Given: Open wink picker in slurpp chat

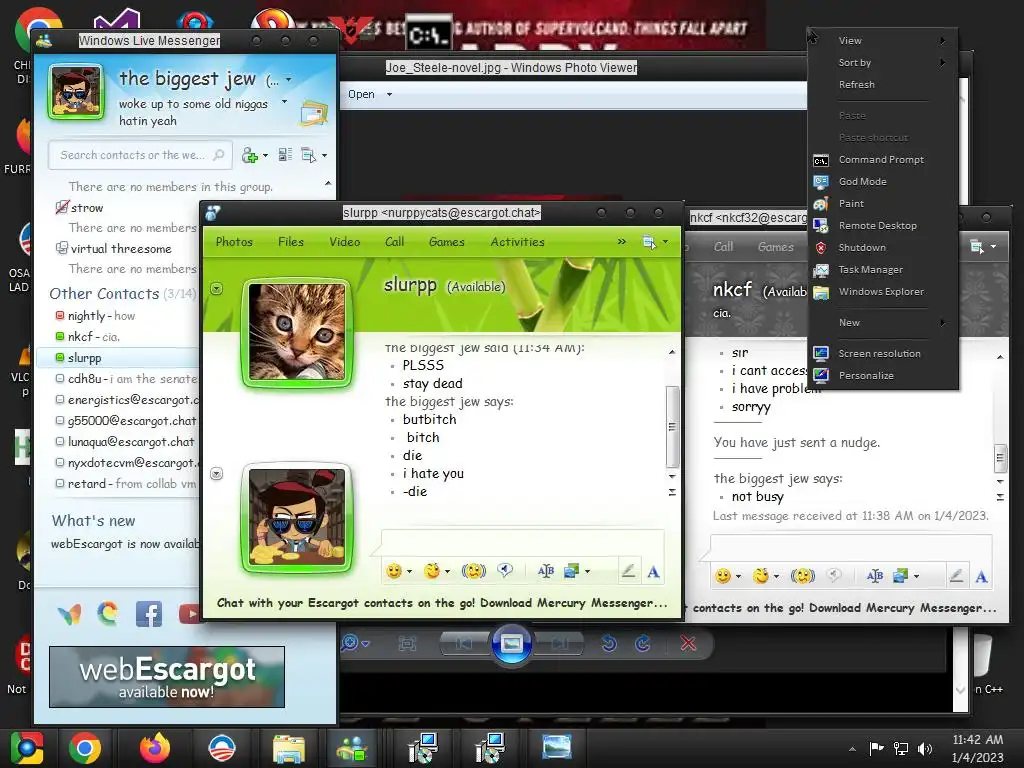Looking at the screenshot, I should point(432,571).
